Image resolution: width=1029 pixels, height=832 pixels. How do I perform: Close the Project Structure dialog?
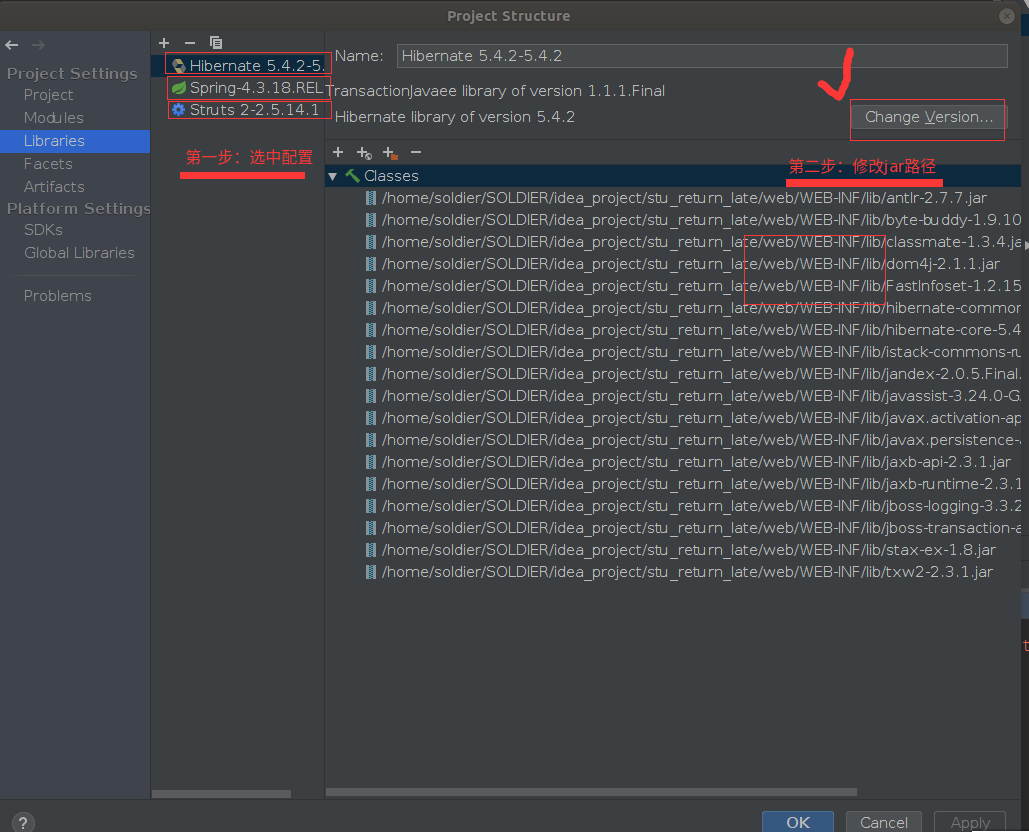click(x=1007, y=16)
